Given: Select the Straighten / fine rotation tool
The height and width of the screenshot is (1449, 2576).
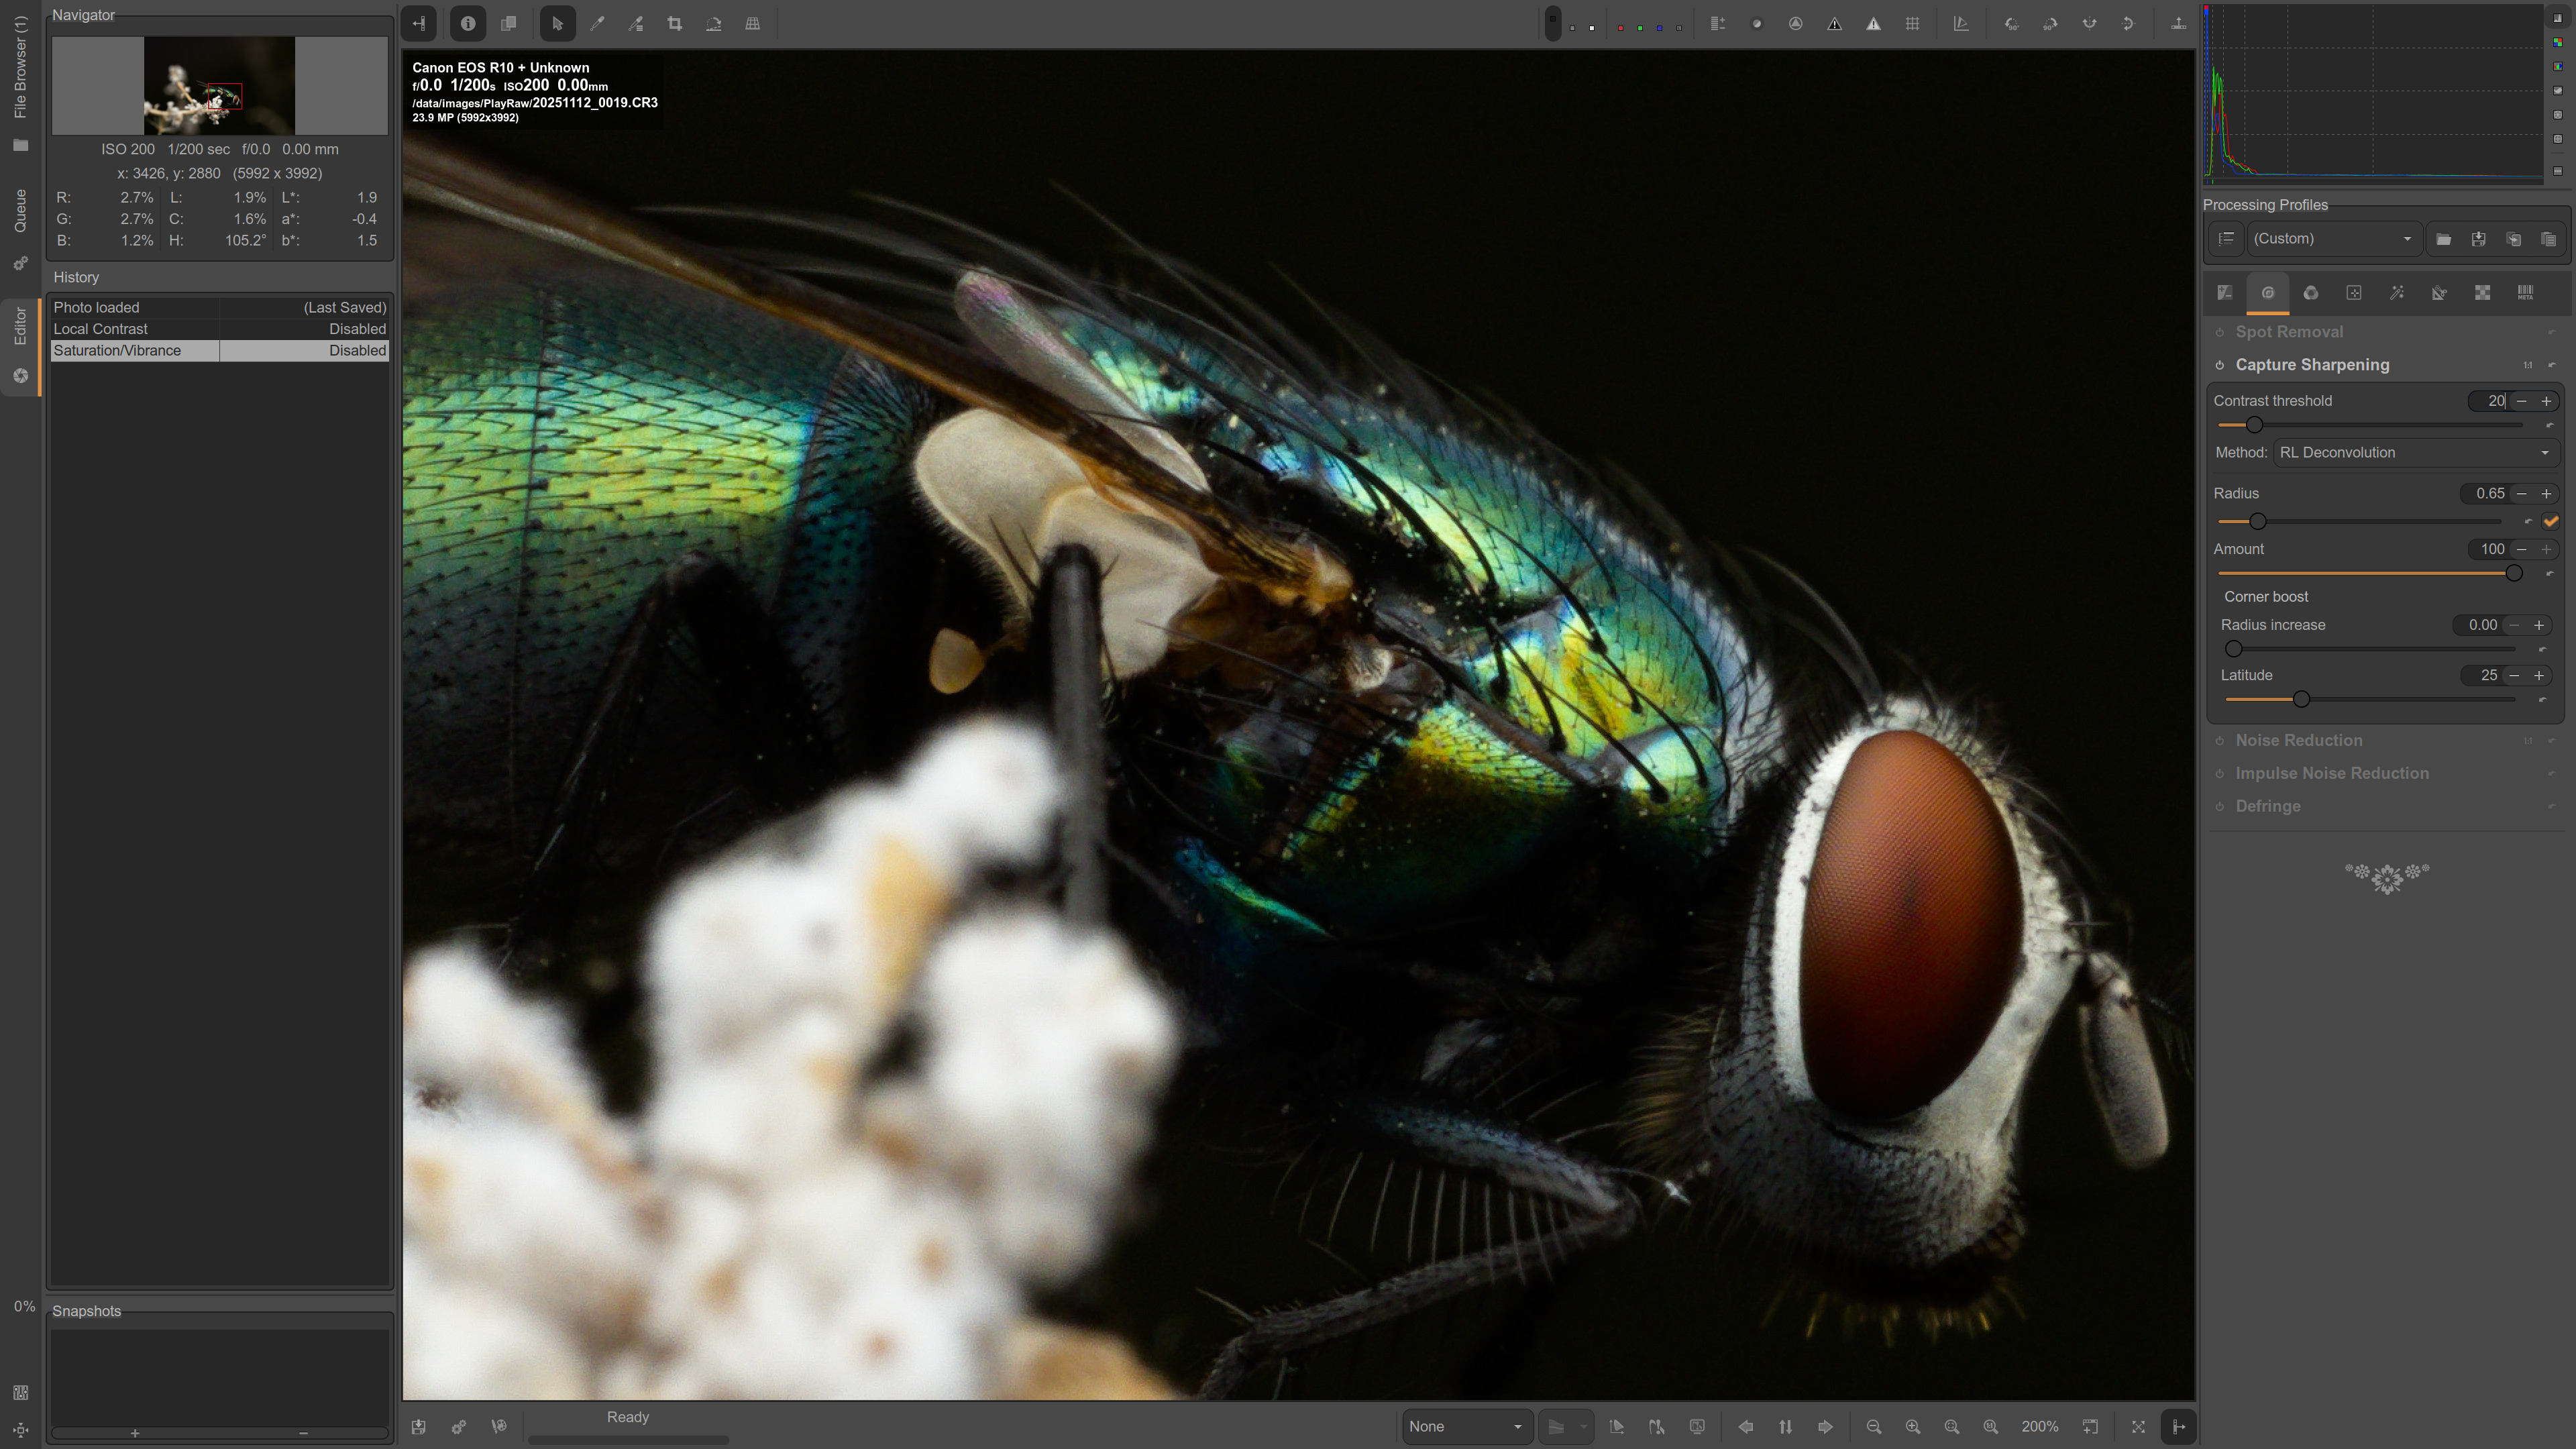Looking at the screenshot, I should point(714,24).
